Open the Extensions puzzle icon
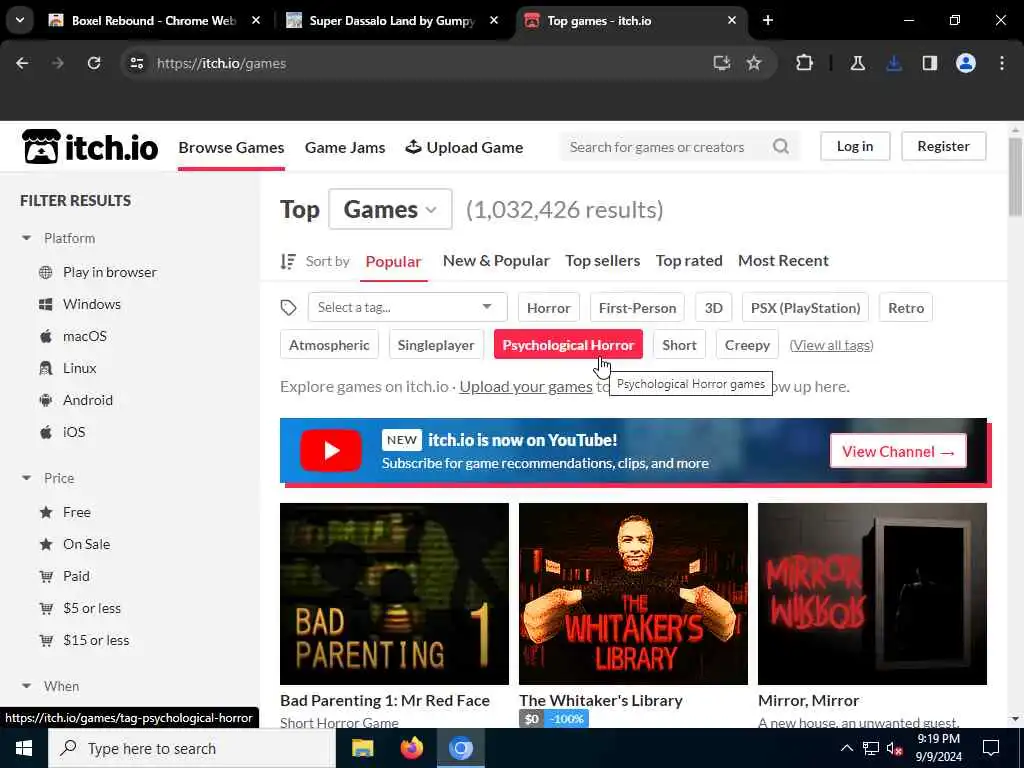This screenshot has width=1024, height=768. 805,63
